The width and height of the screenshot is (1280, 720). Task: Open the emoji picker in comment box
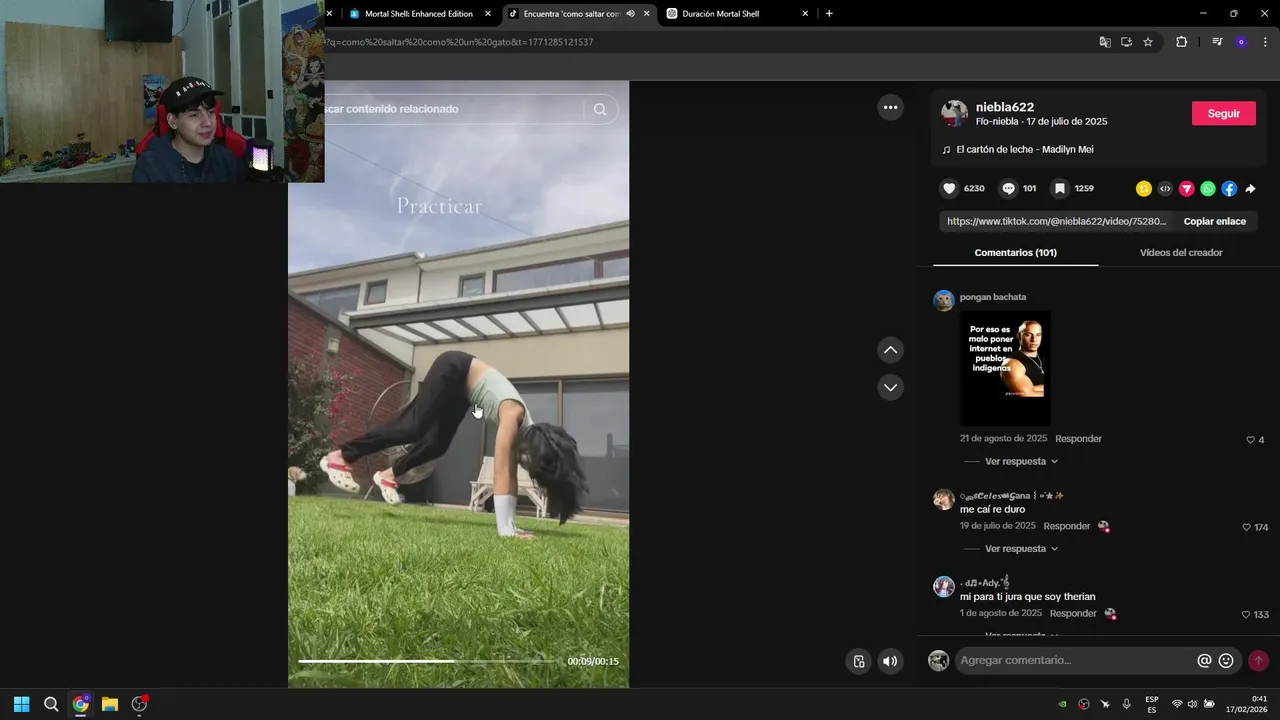tap(1226, 661)
